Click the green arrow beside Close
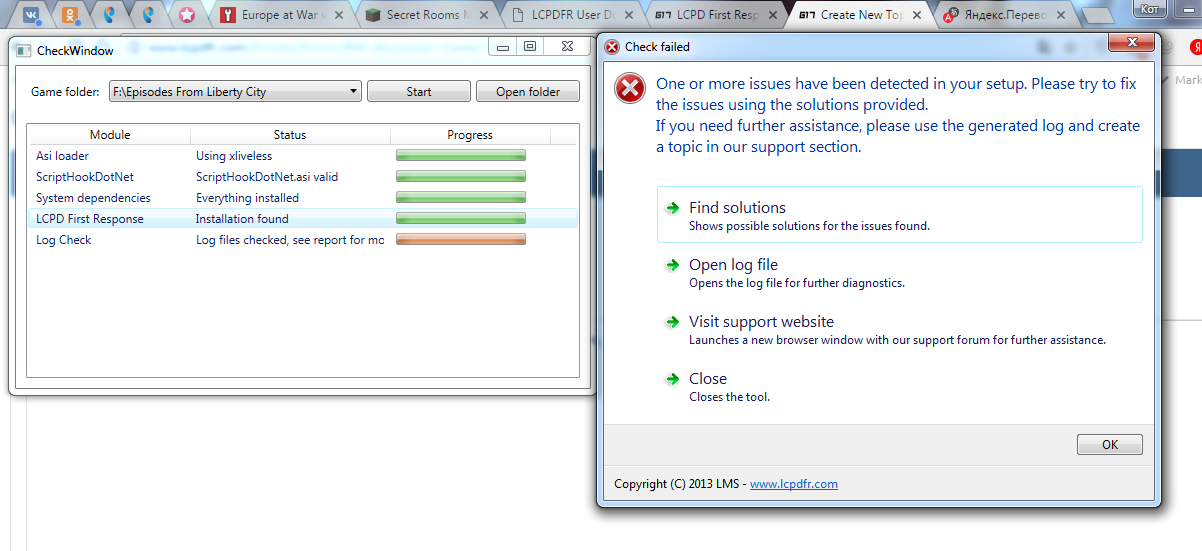 coord(672,378)
